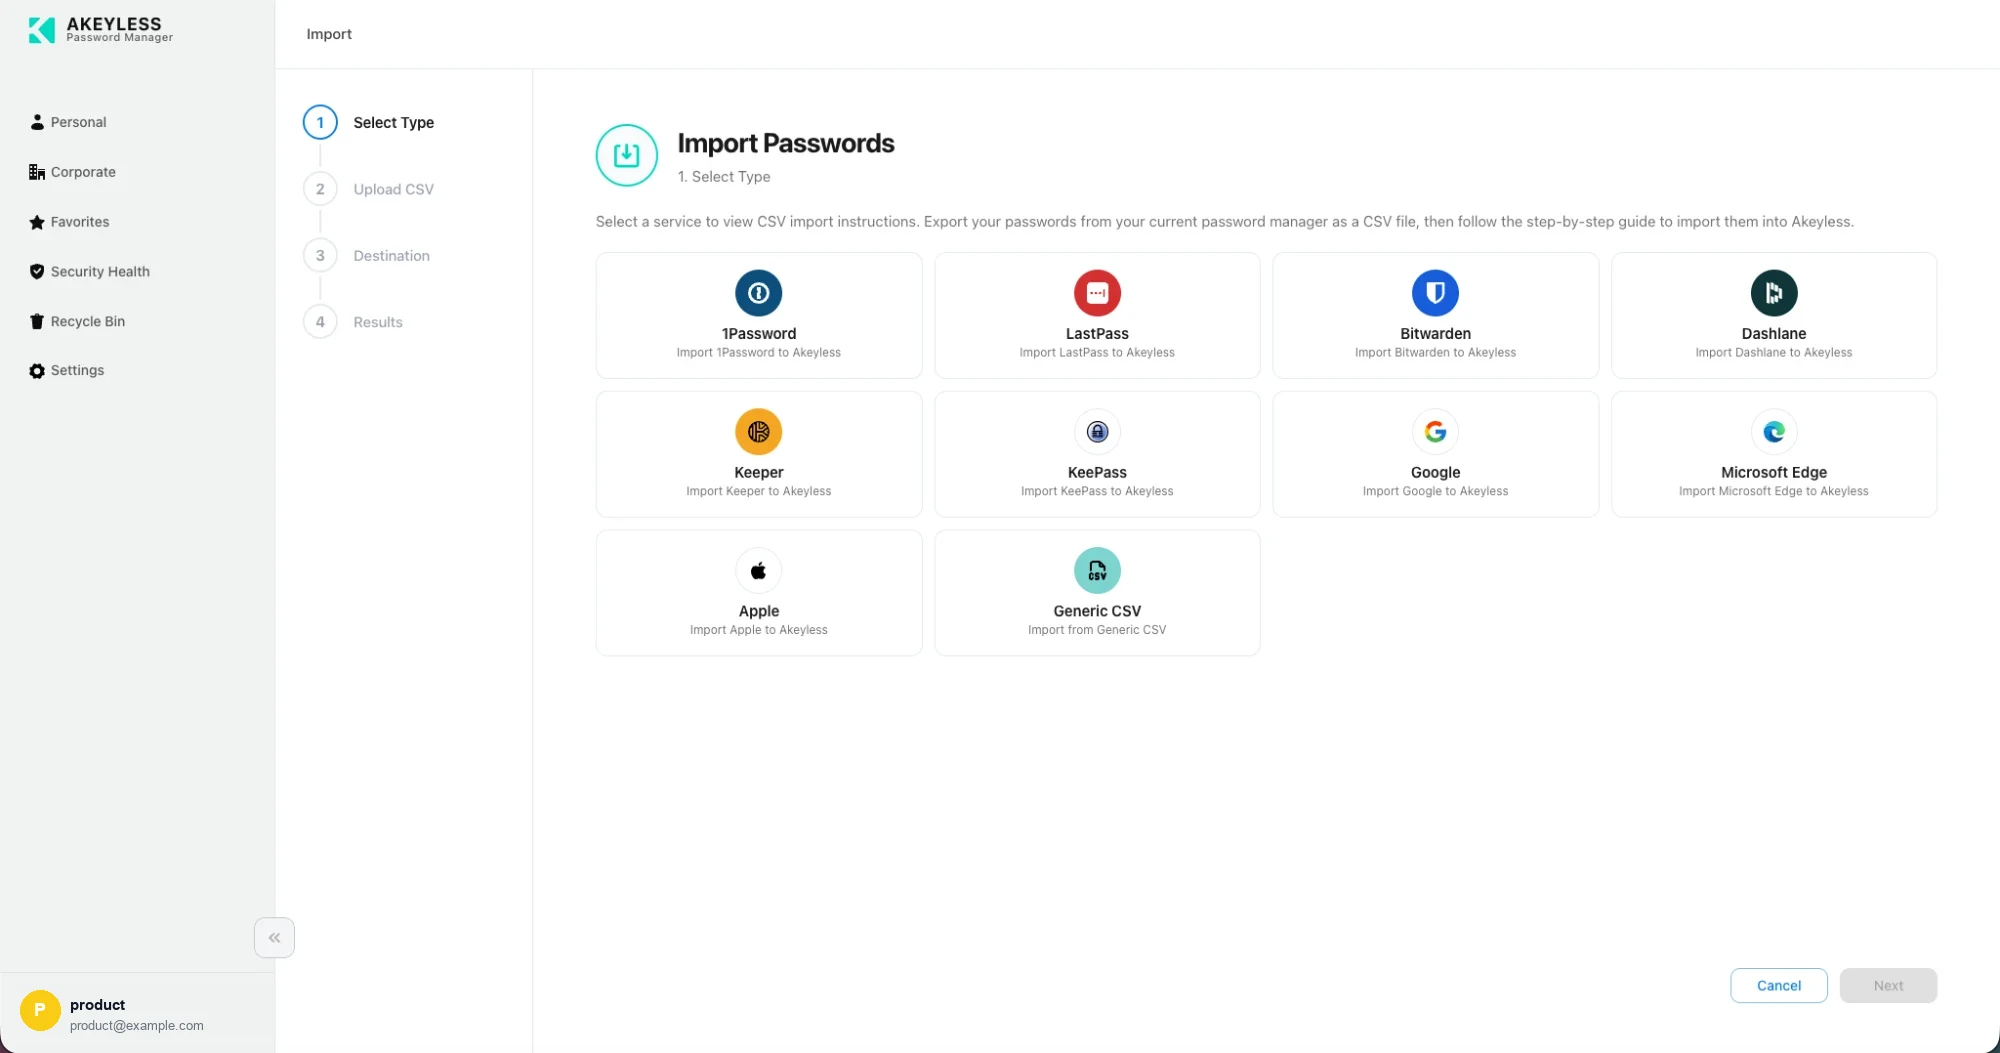Click 'Import Bitwarden to Akeyless' text
Screen dimensions: 2000x1053
[x=1435, y=353]
